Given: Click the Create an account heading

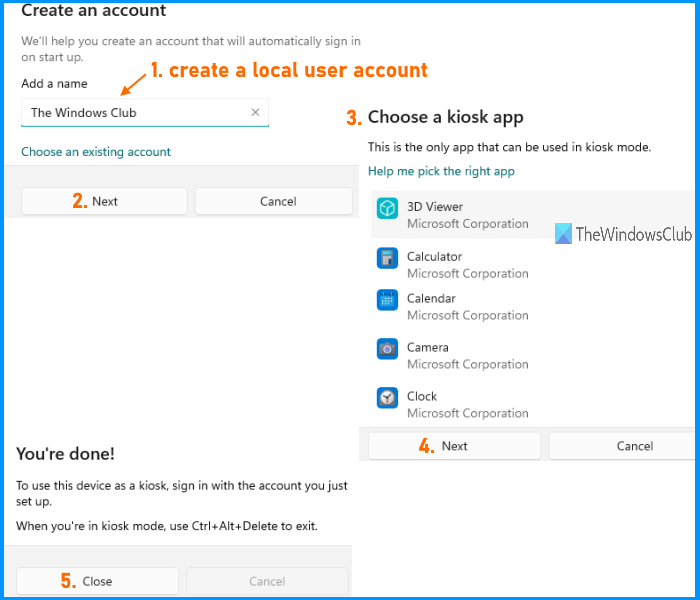Looking at the screenshot, I should coord(94,10).
